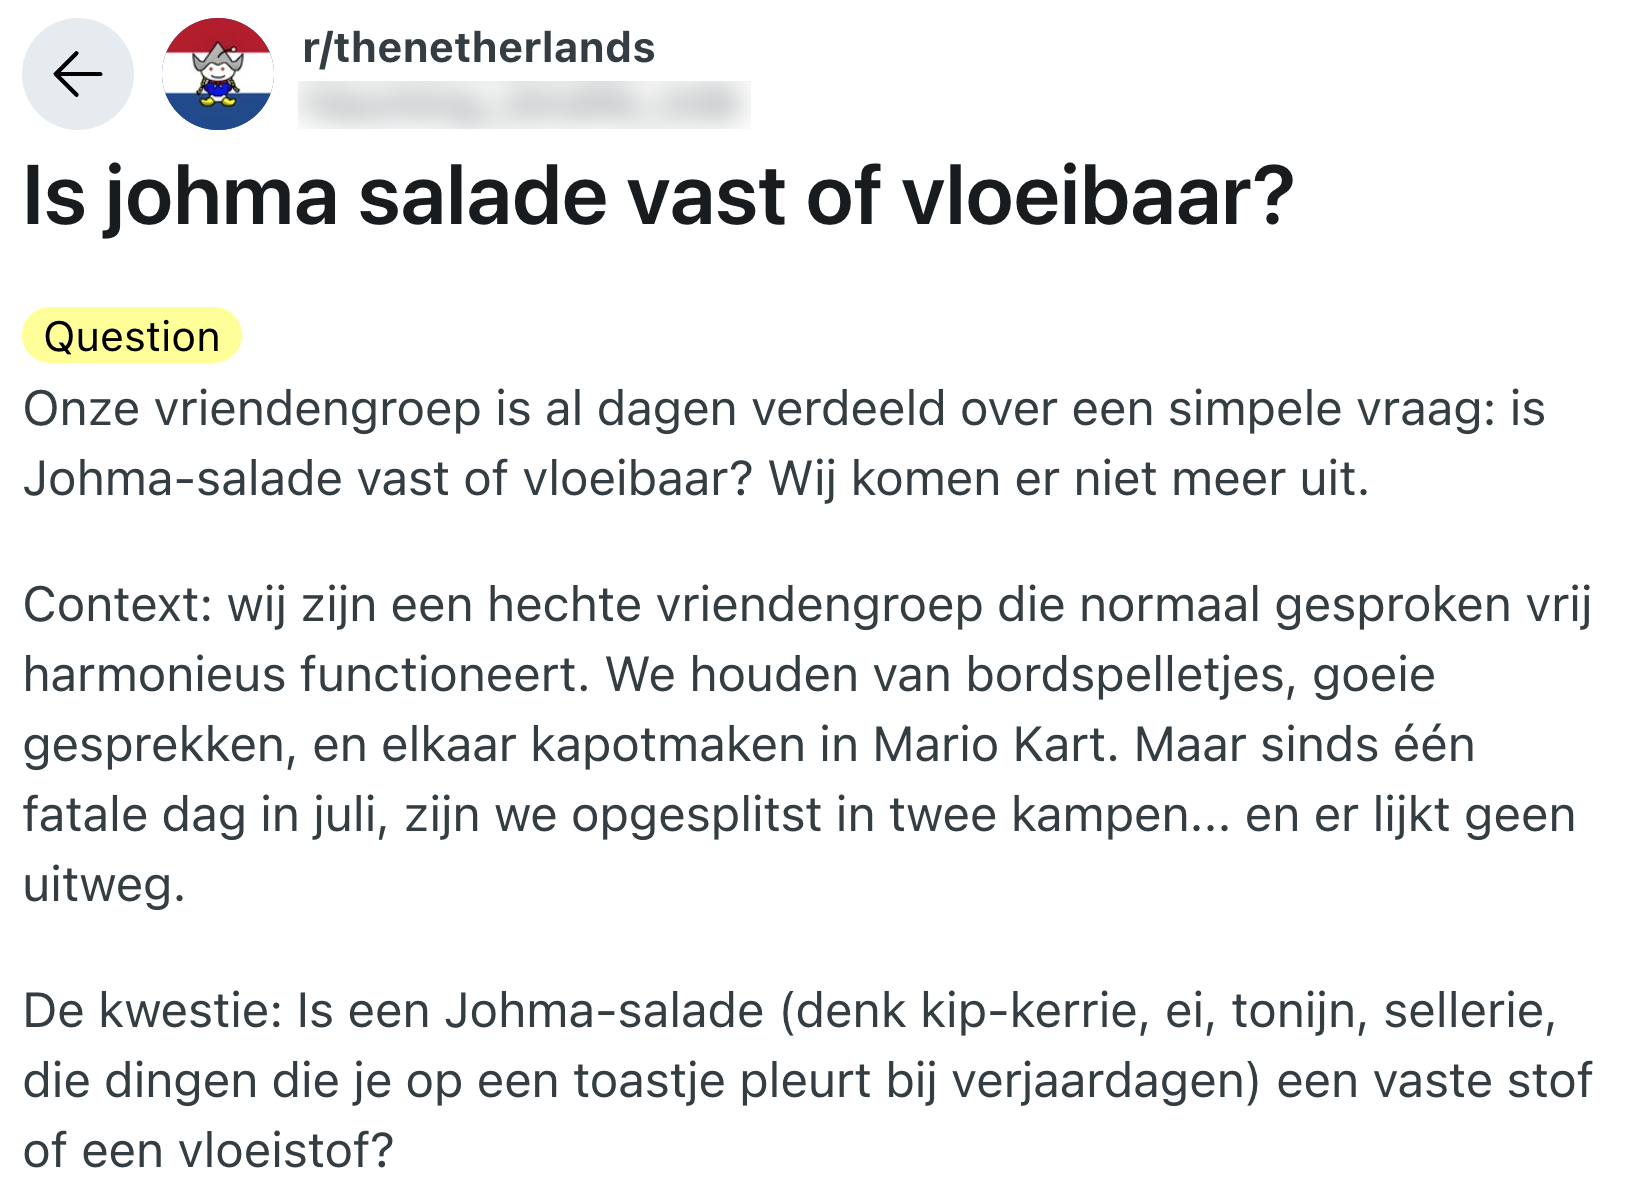This screenshot has height=1202, width=1628.
Task: Click the word "Context:" in the post
Action: point(118,605)
